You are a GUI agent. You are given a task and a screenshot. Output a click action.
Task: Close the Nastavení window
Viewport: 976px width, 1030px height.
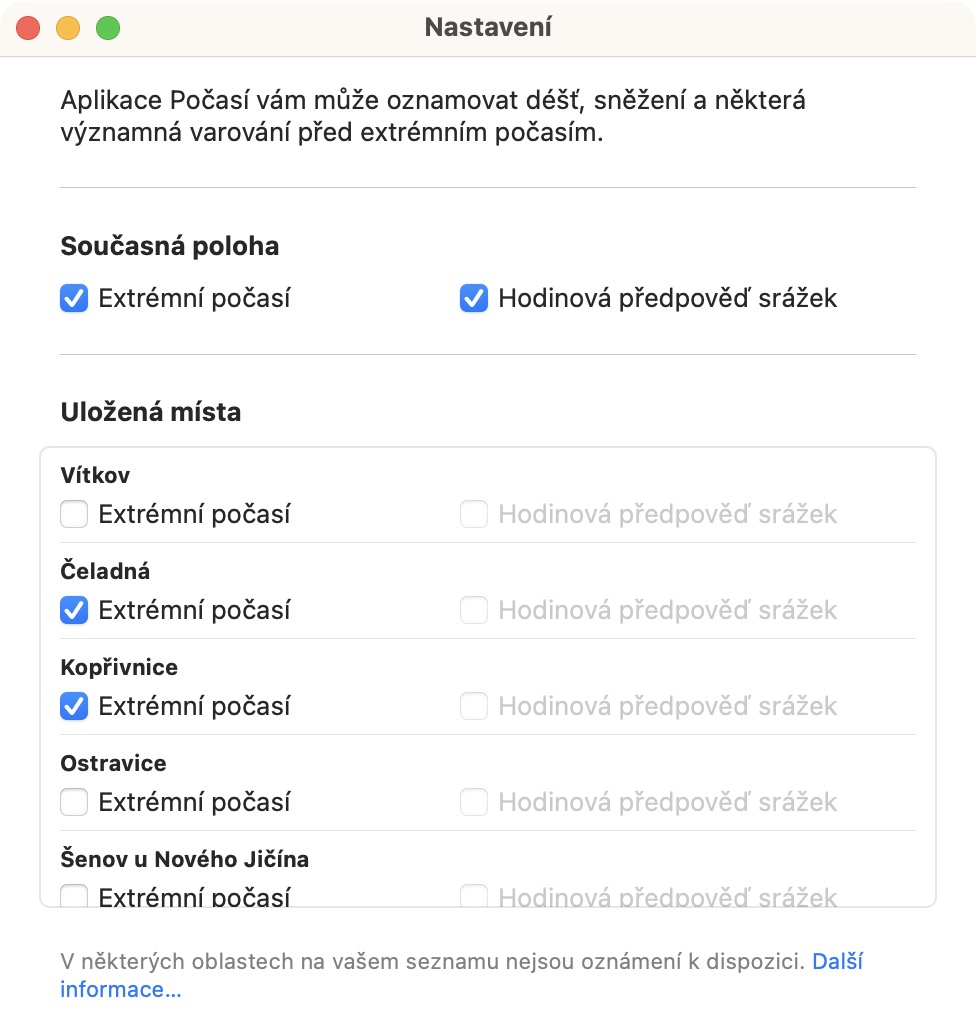(28, 28)
